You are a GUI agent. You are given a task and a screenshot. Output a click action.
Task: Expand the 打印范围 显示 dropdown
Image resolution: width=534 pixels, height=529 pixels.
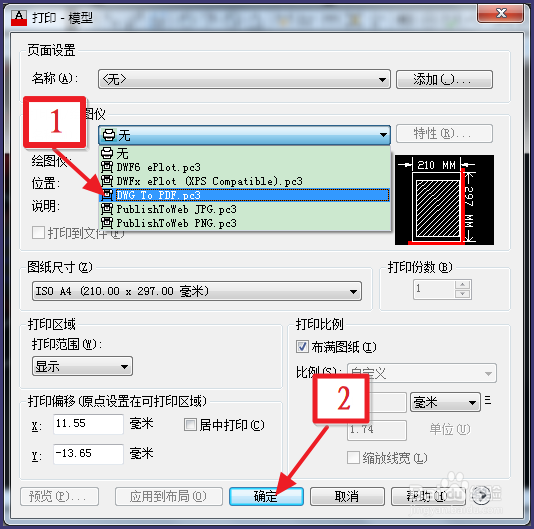coord(82,367)
